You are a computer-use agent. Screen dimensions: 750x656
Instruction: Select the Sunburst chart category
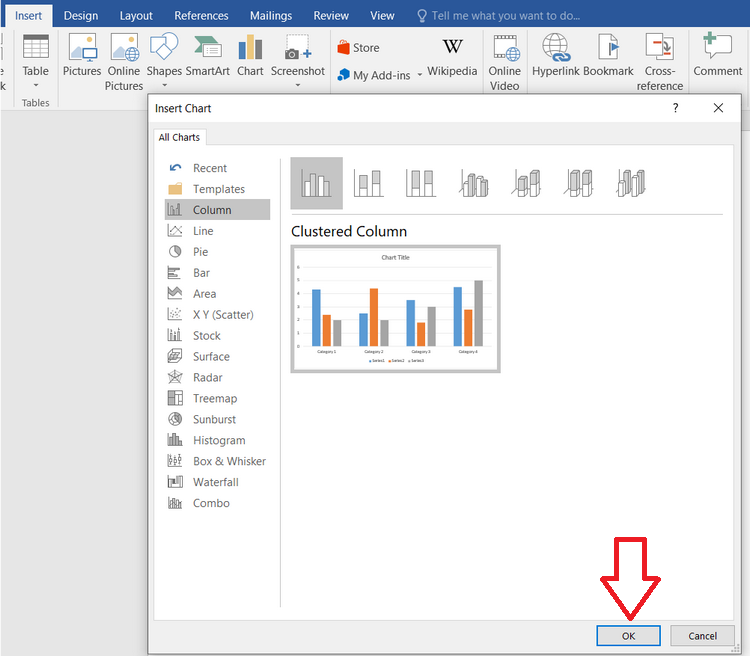click(x=218, y=419)
